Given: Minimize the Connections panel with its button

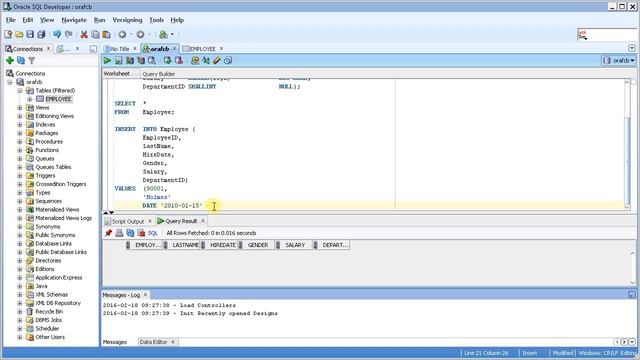Looking at the screenshot, I should [x=93, y=49].
